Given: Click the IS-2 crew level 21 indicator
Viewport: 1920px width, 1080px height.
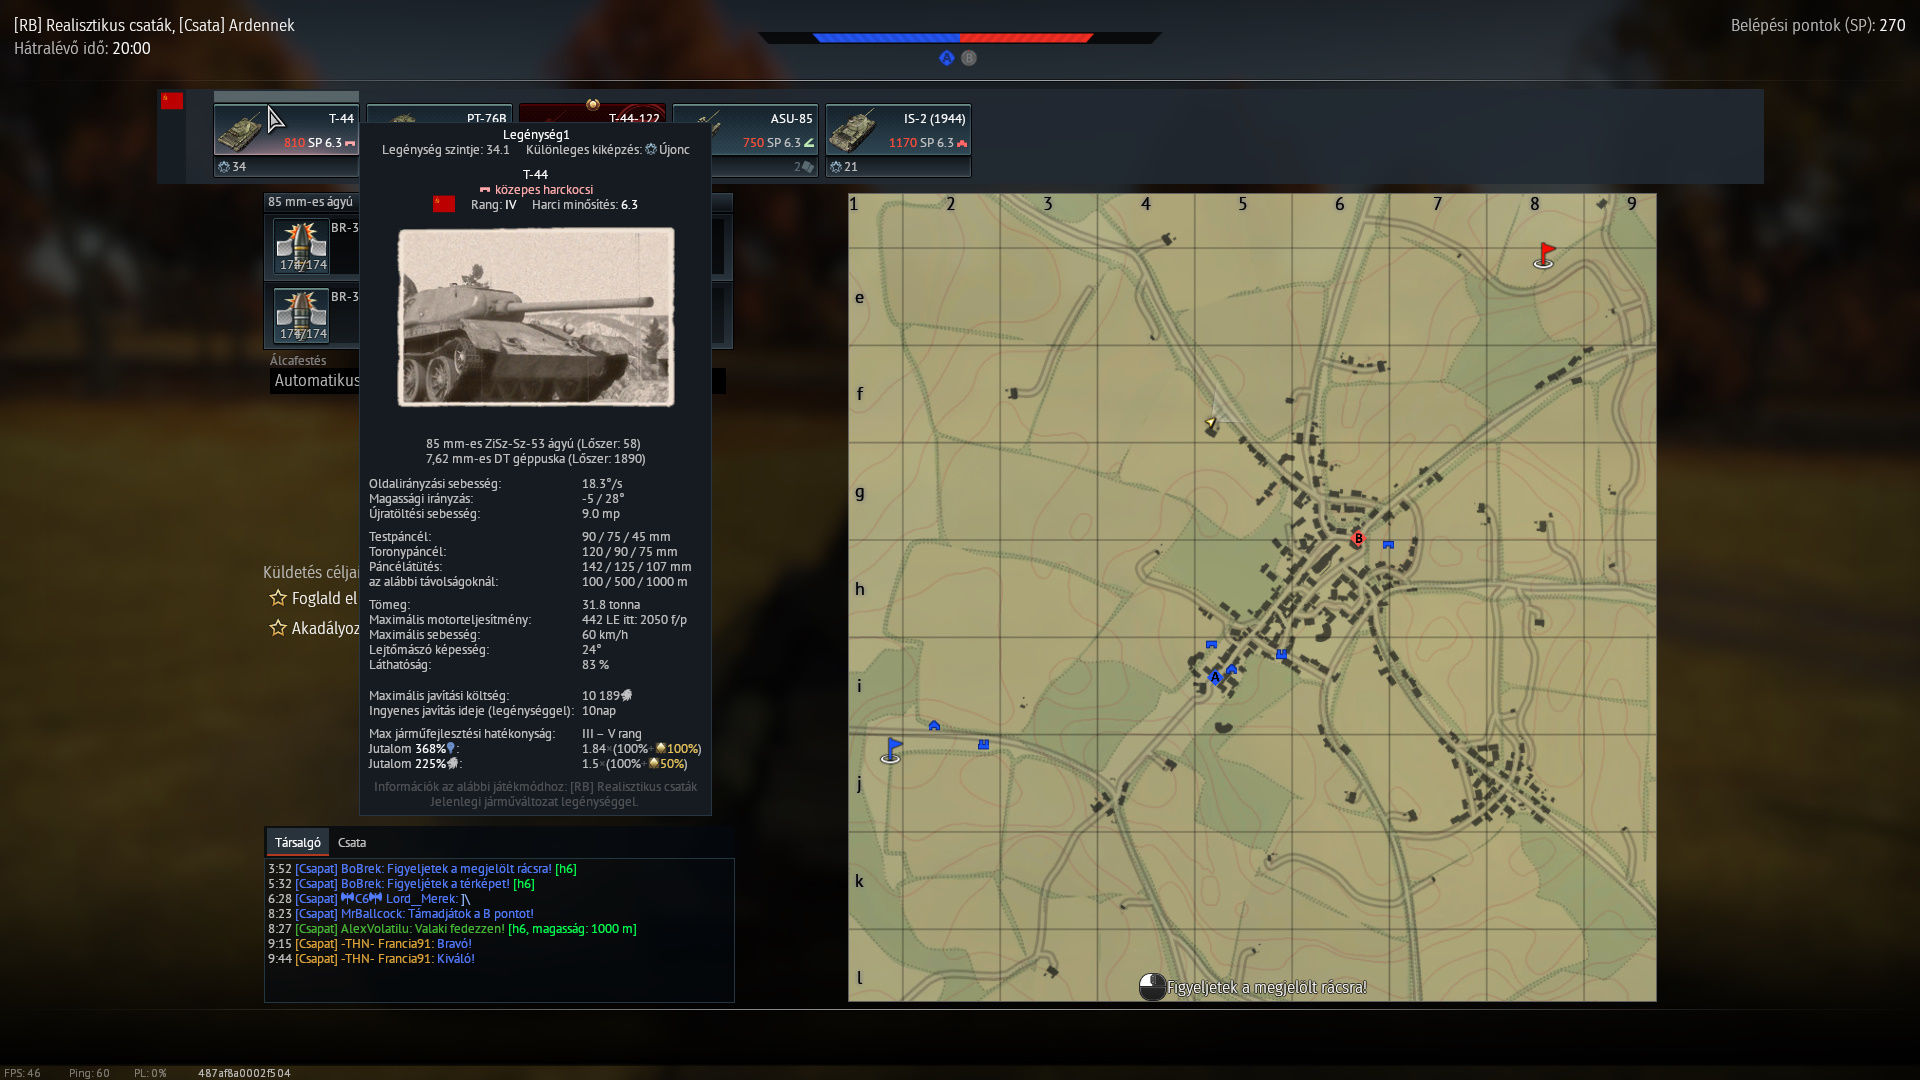Looking at the screenshot, I should click(x=845, y=167).
